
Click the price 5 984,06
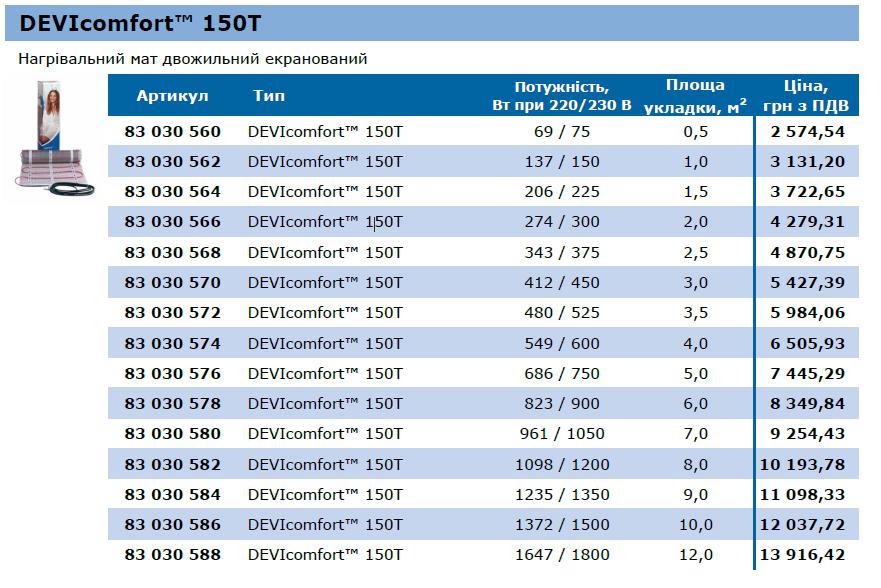[807, 313]
